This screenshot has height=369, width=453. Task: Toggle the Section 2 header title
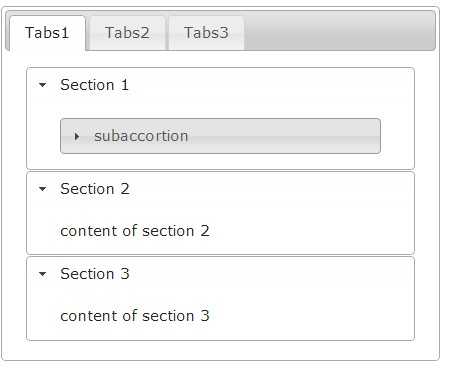(x=95, y=189)
